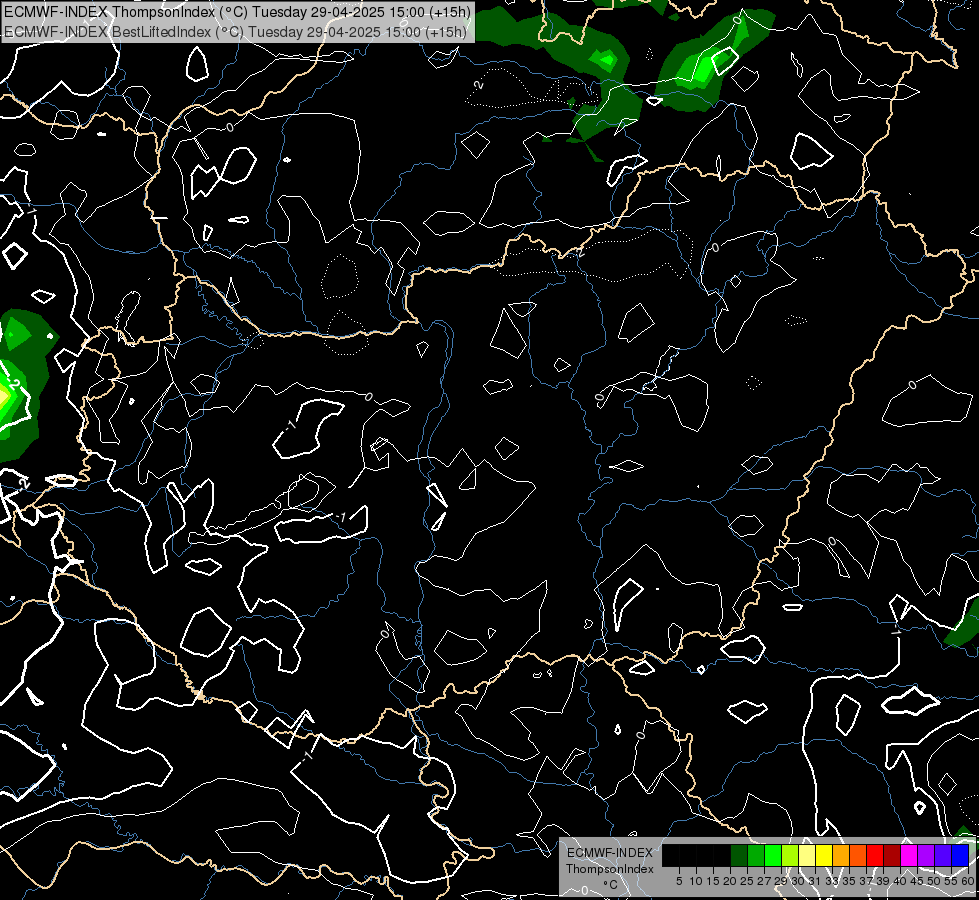Screen dimensions: 979x900
Task: Click the legend tick value 15
Action: (x=713, y=881)
